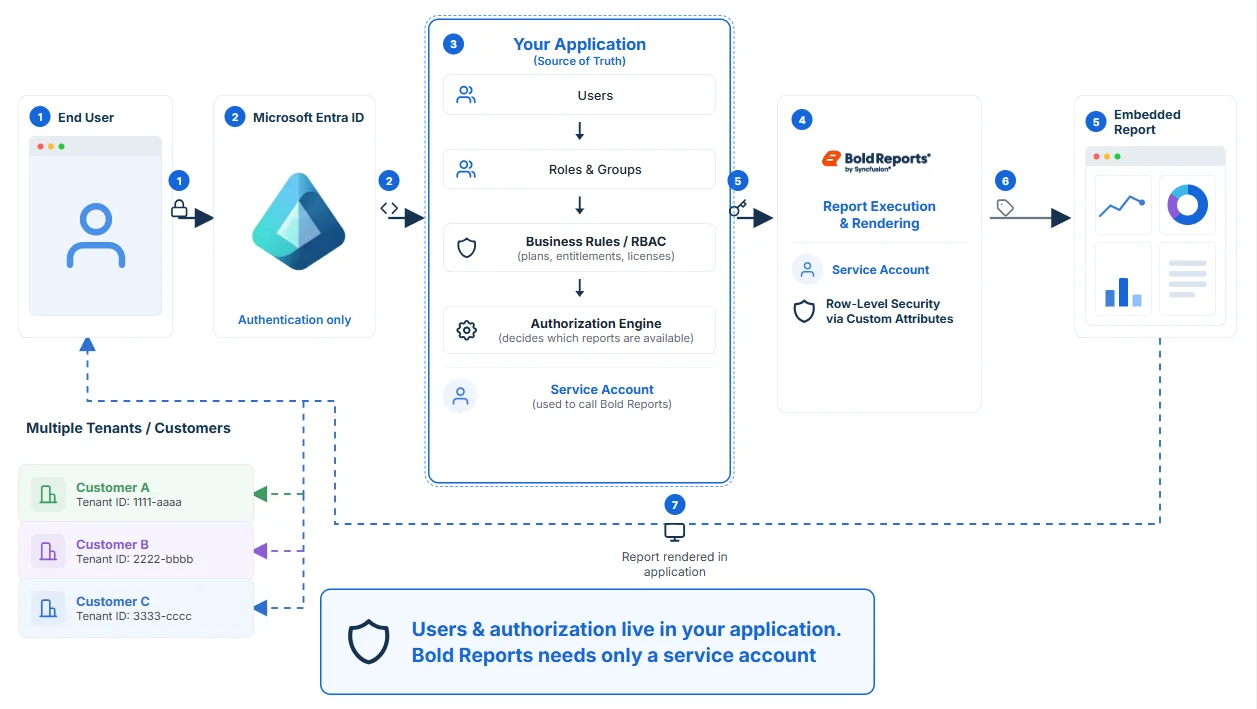Click the red dot in End User browser window

(x=41, y=146)
